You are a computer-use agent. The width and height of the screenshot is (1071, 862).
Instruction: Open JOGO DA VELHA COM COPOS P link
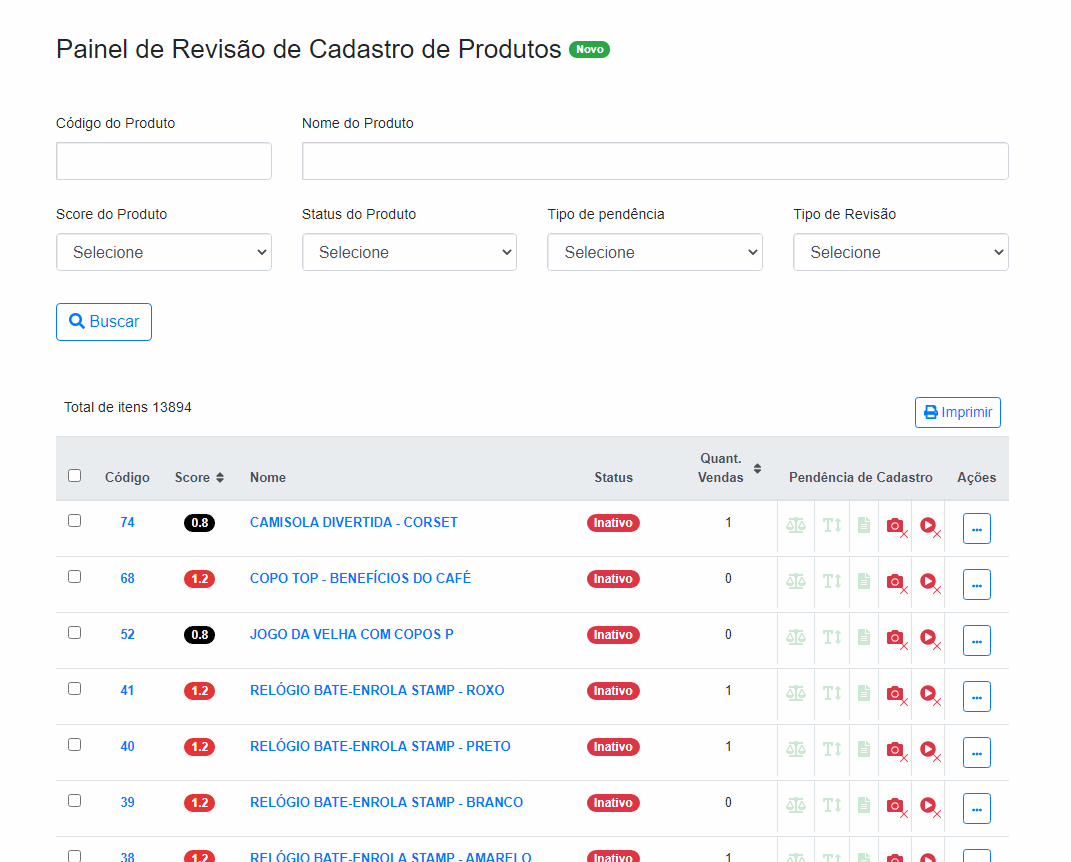point(352,635)
